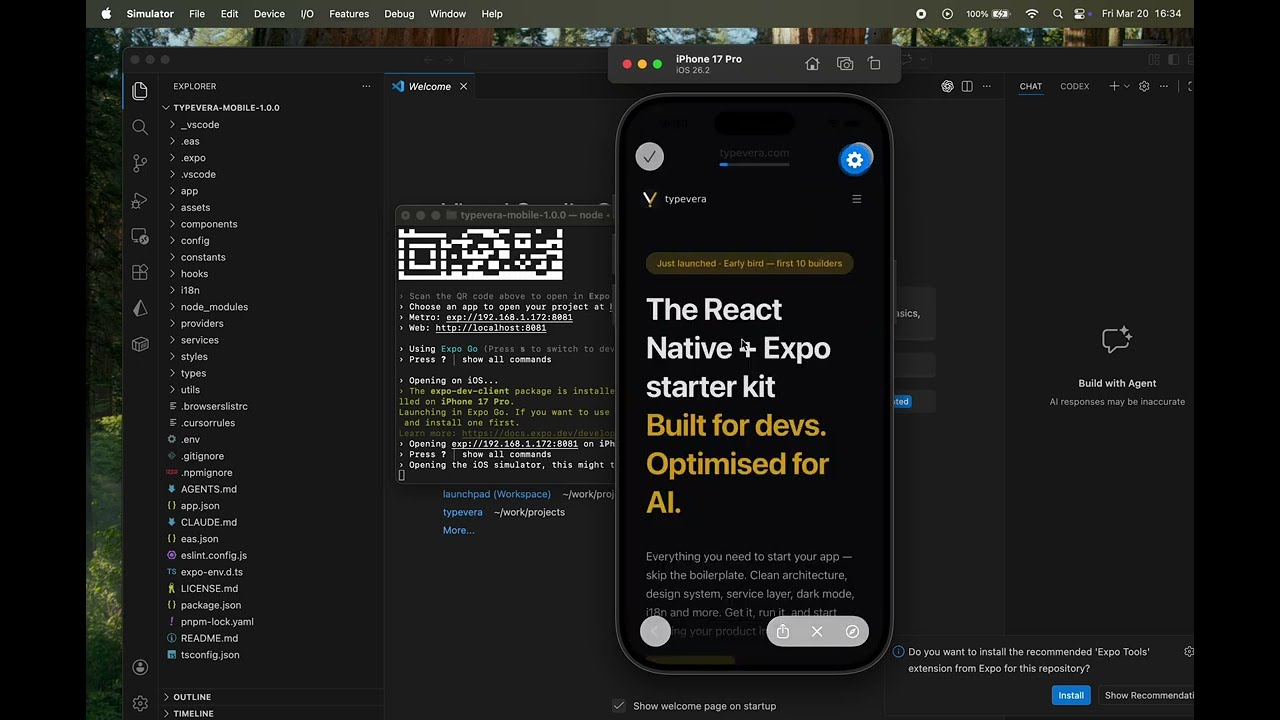
Task: Open the typevera hamburger menu
Action: click(856, 199)
